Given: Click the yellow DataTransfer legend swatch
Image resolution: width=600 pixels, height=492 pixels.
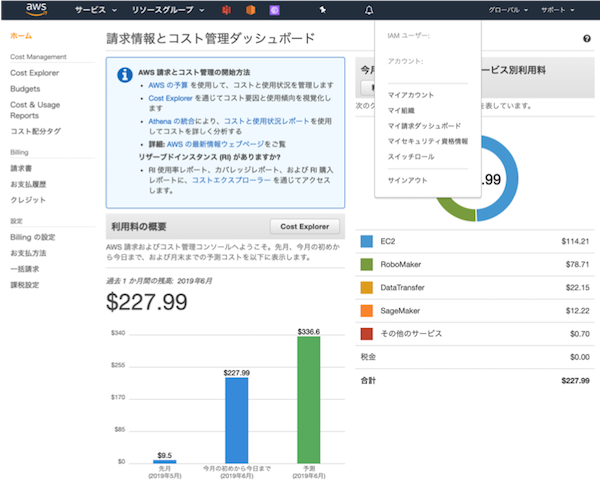Looking at the screenshot, I should pos(367,287).
